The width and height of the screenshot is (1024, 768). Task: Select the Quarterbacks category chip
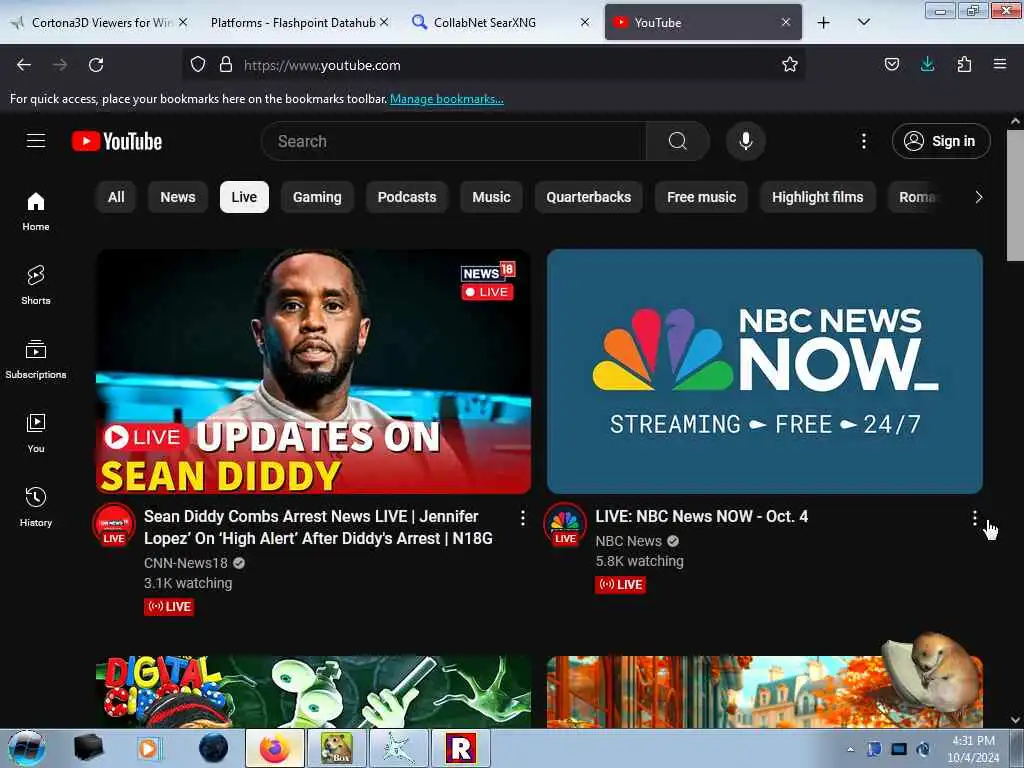(x=588, y=197)
